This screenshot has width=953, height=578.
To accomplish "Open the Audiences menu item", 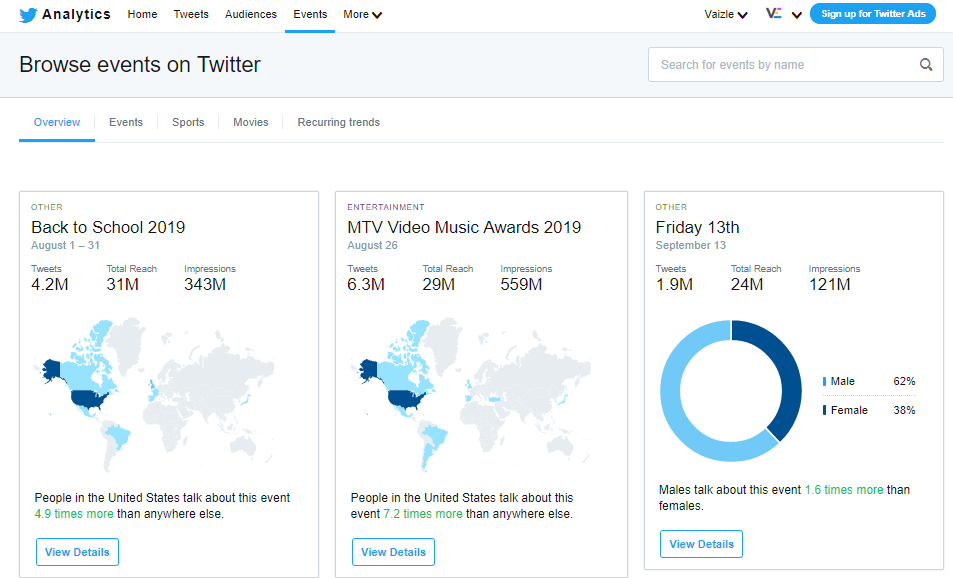I will click(x=250, y=14).
